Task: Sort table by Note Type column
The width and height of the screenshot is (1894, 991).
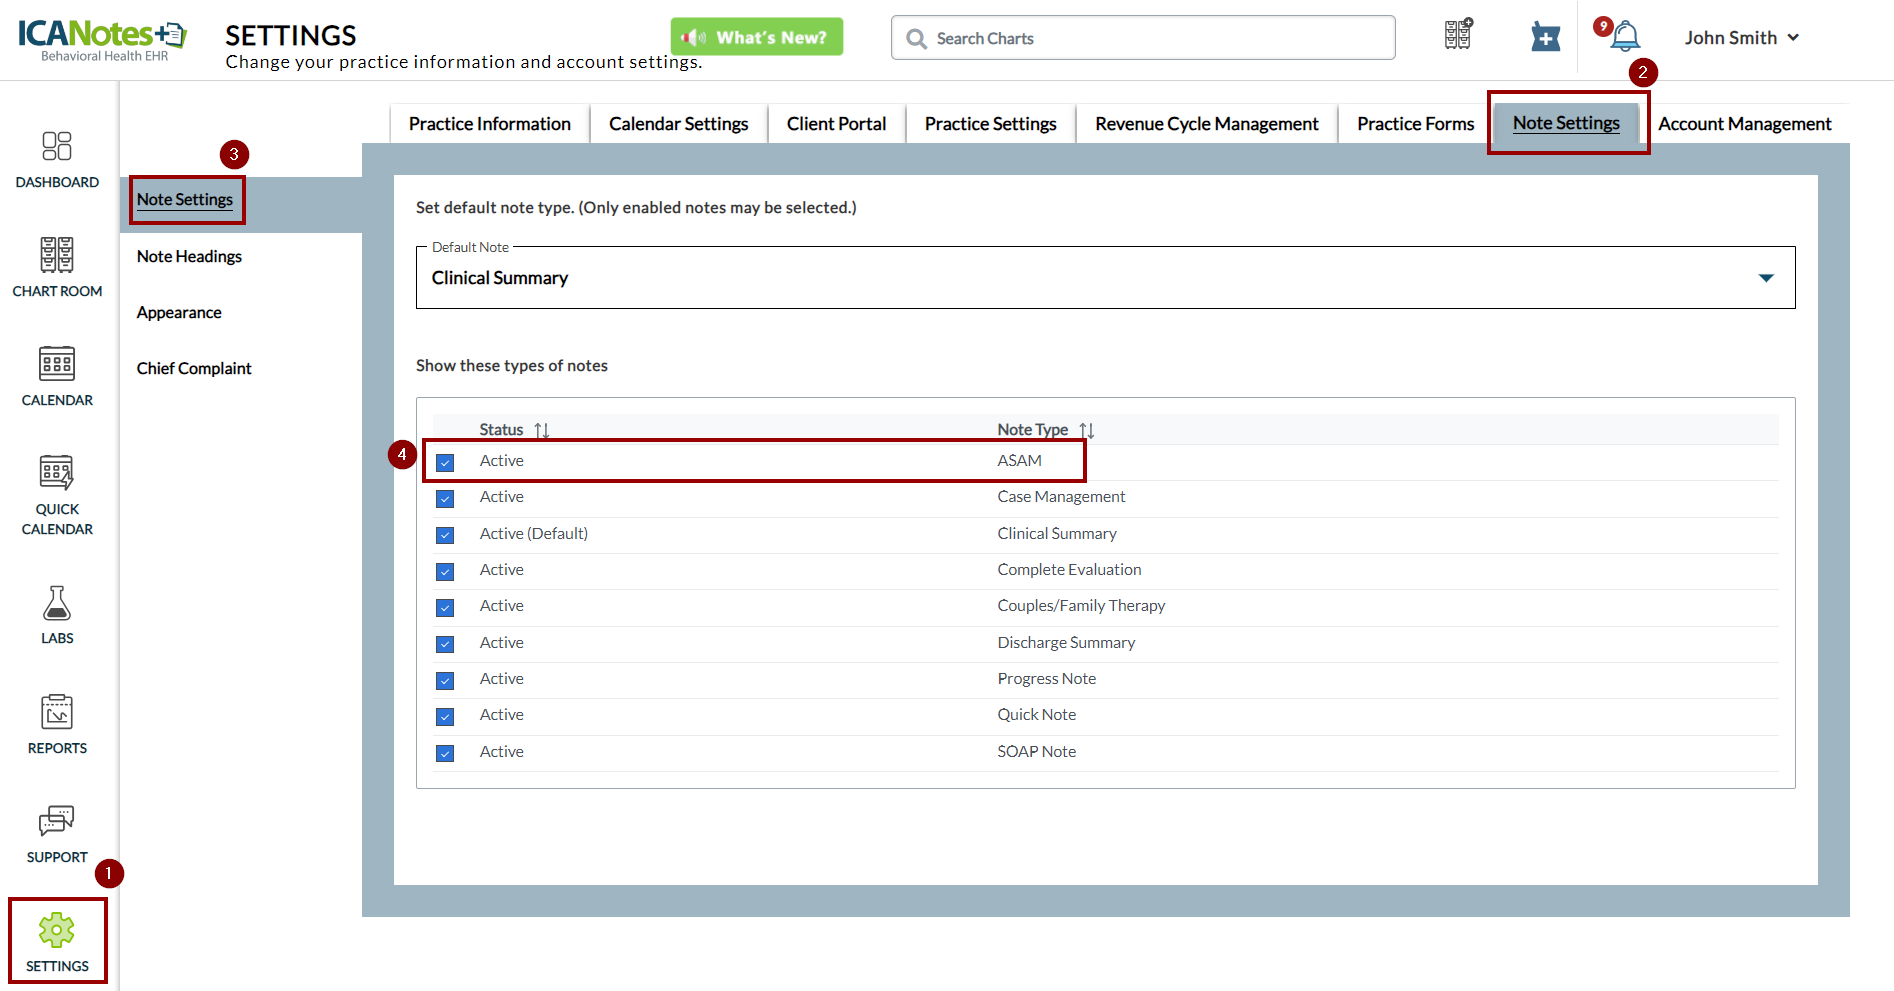Action: tap(1086, 430)
